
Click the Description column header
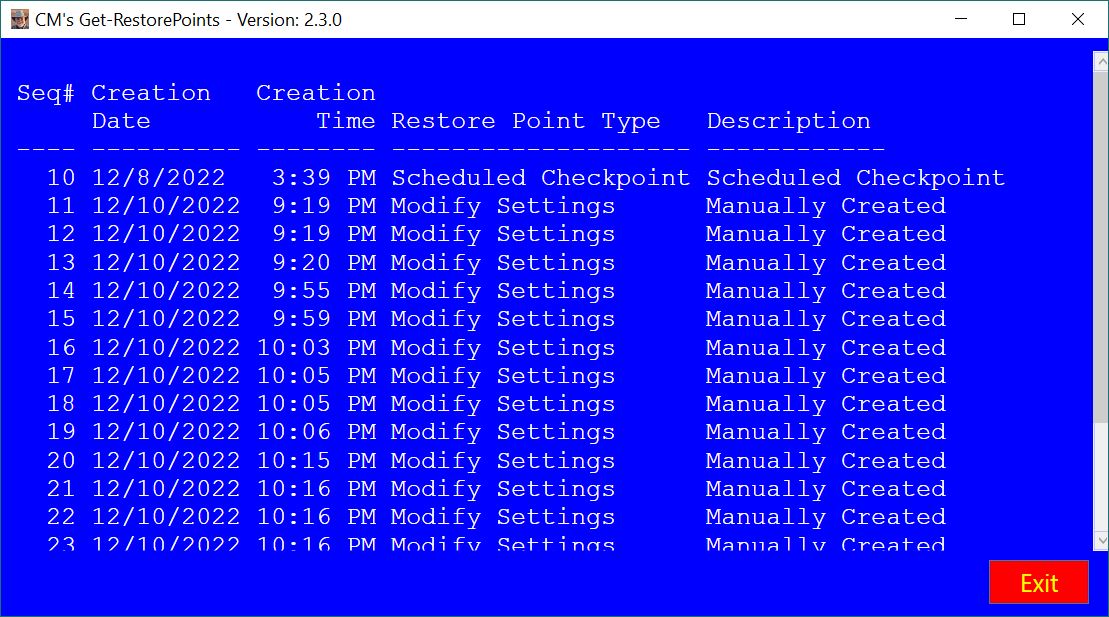pos(788,121)
